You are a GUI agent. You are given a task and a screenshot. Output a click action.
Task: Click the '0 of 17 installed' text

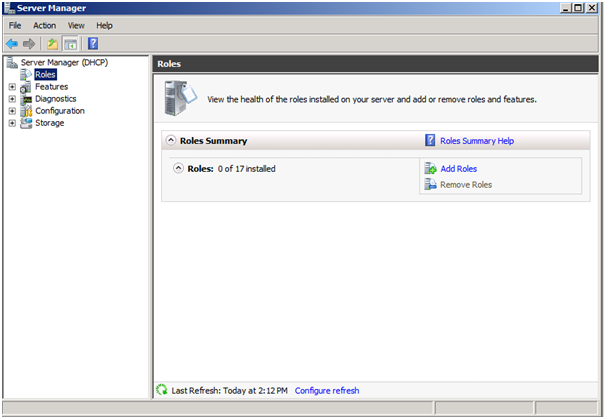click(247, 169)
